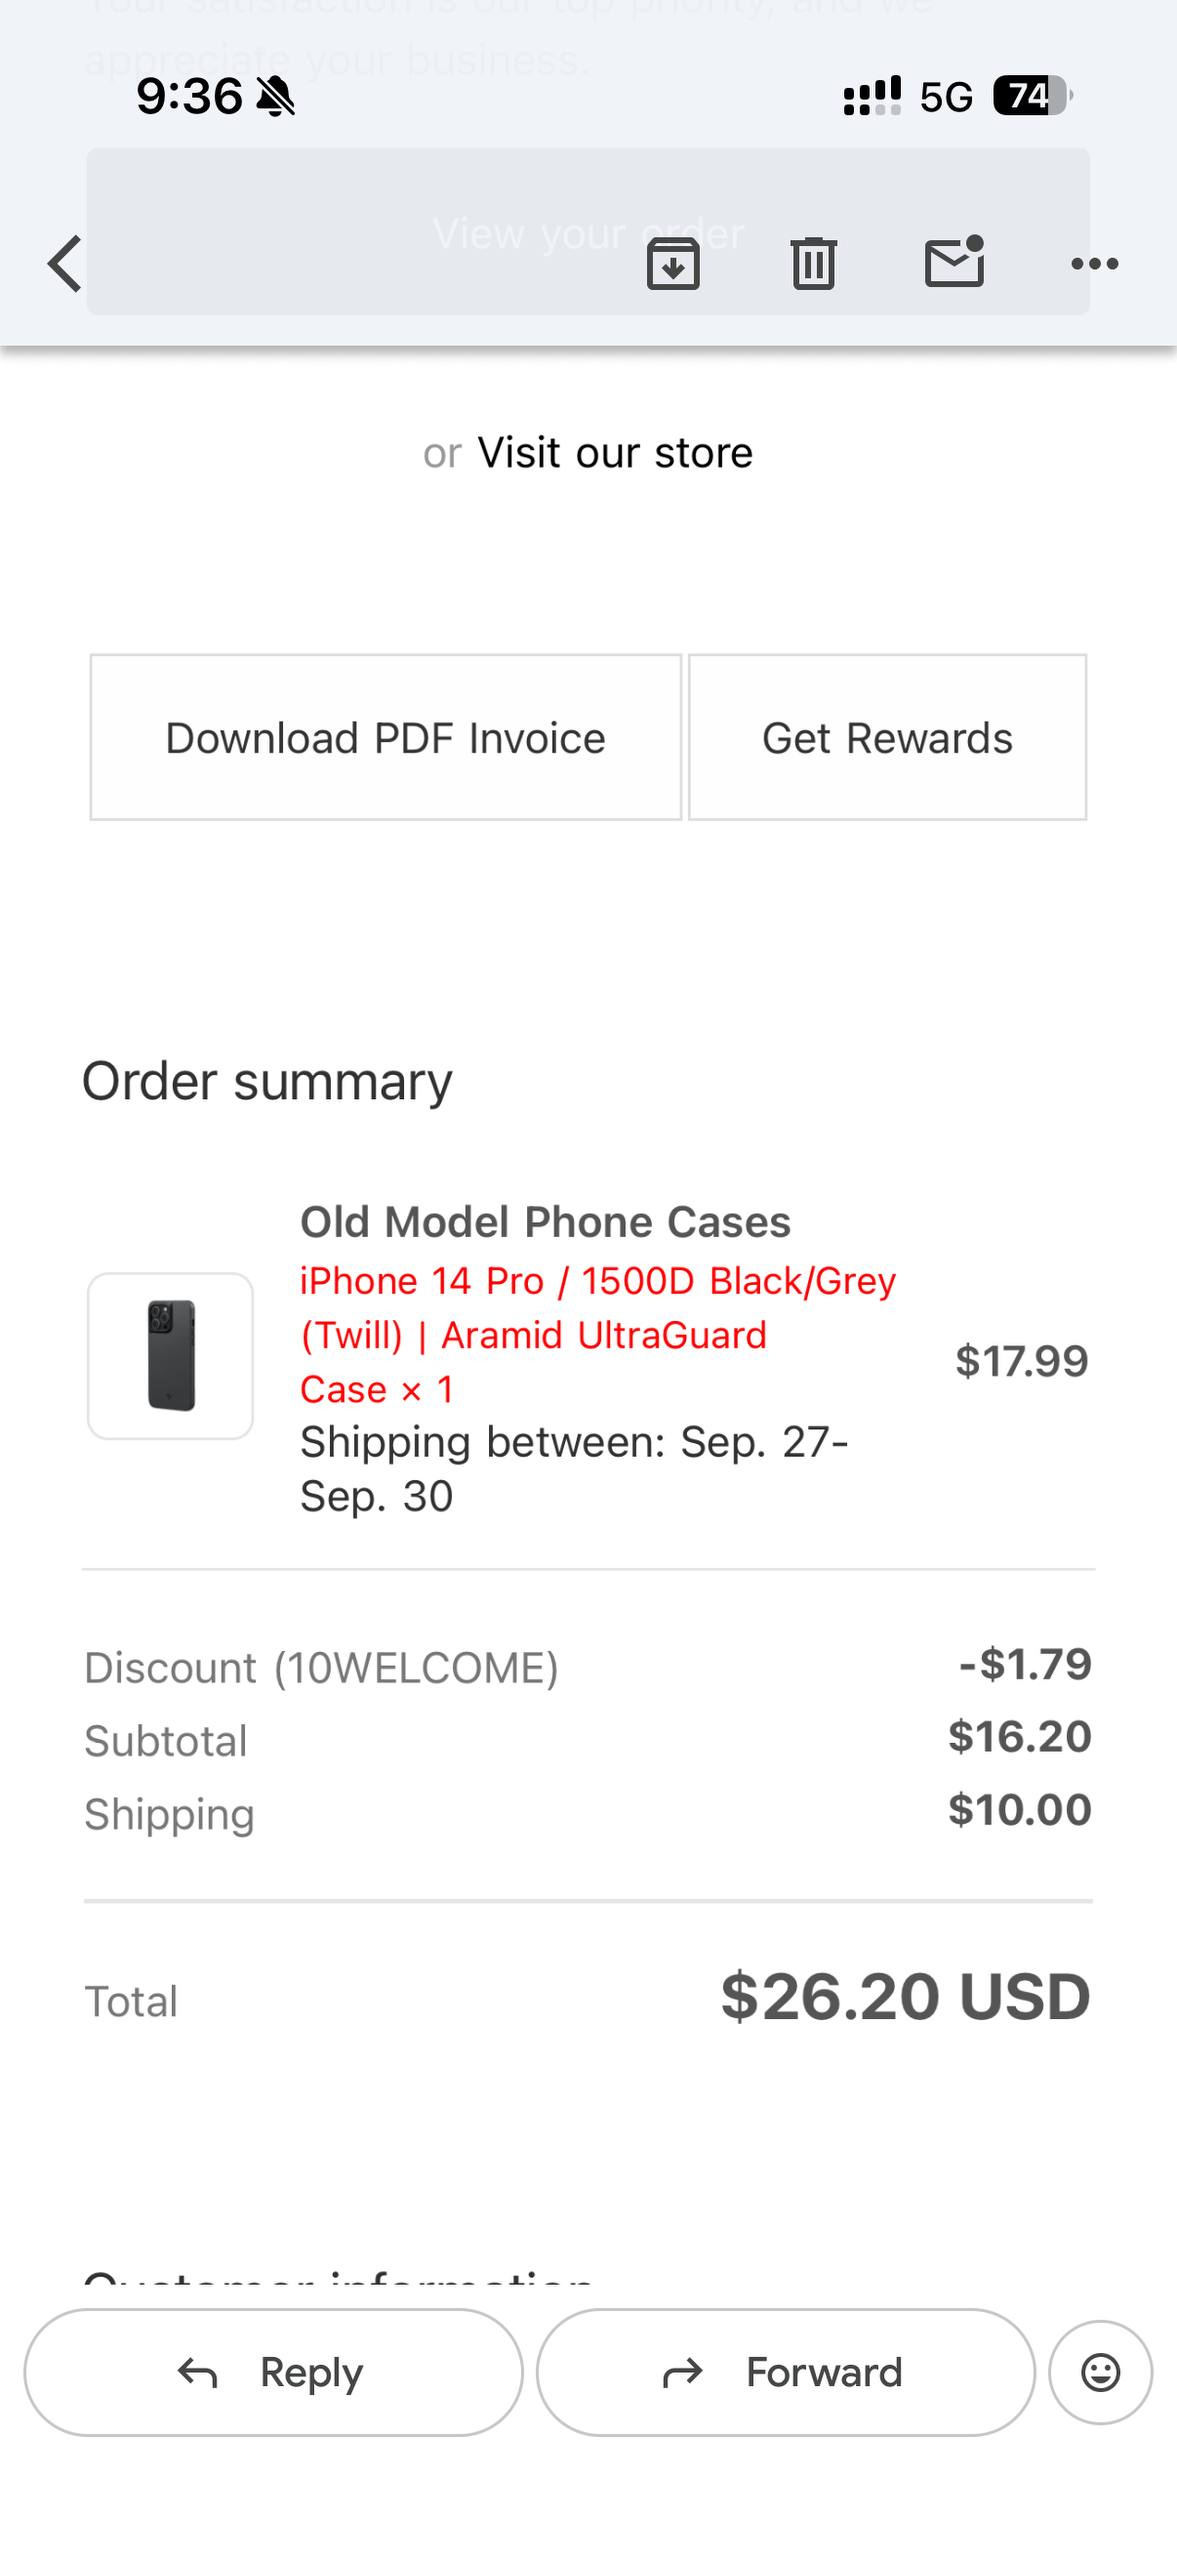Image resolution: width=1177 pixels, height=2560 pixels.
Task: Archive this email with the archive icon
Action: coord(673,264)
